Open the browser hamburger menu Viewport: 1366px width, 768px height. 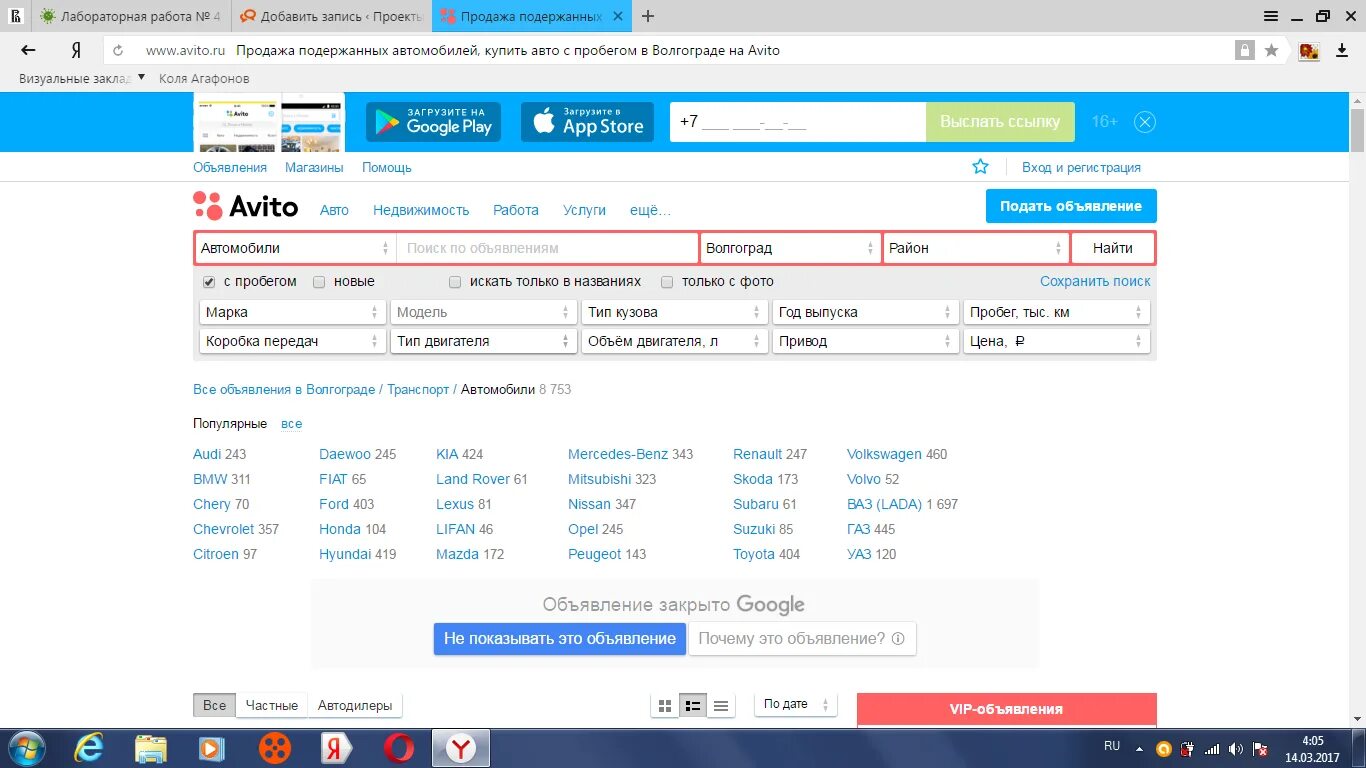1271,16
